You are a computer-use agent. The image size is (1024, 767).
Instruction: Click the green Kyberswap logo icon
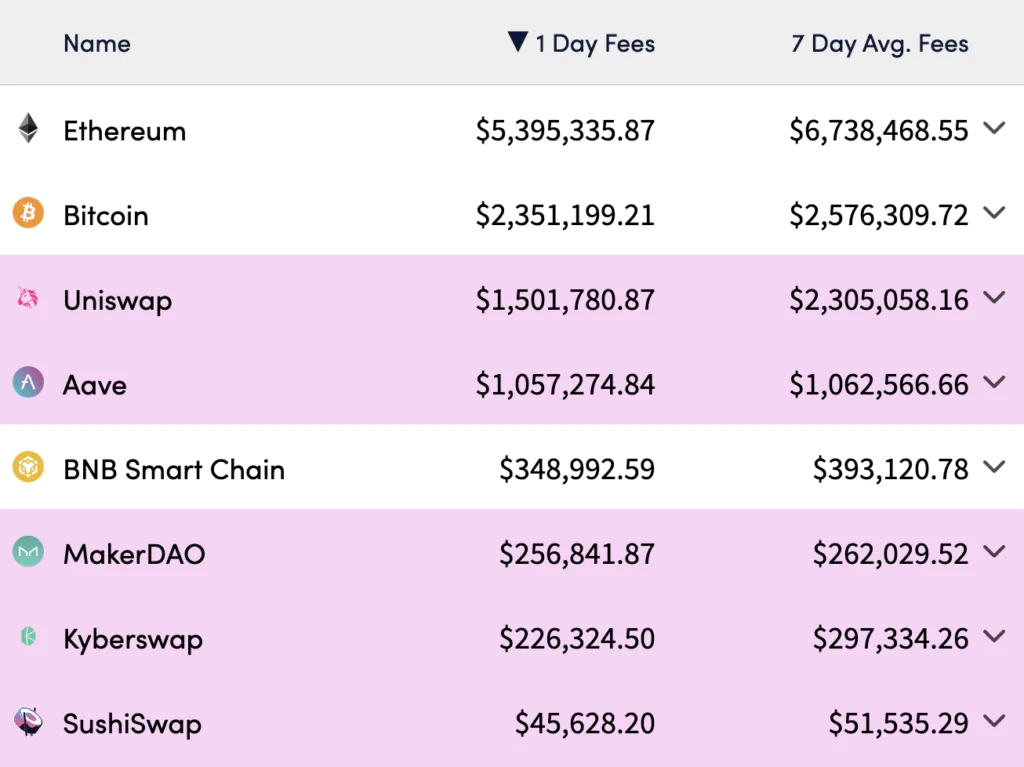tap(28, 636)
